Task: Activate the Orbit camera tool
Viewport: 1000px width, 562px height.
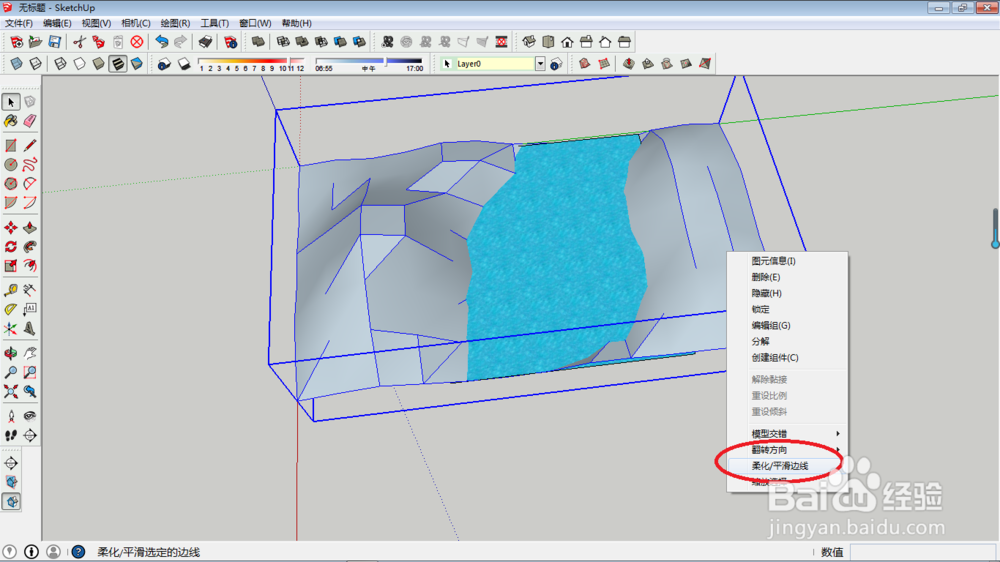Action: point(11,353)
